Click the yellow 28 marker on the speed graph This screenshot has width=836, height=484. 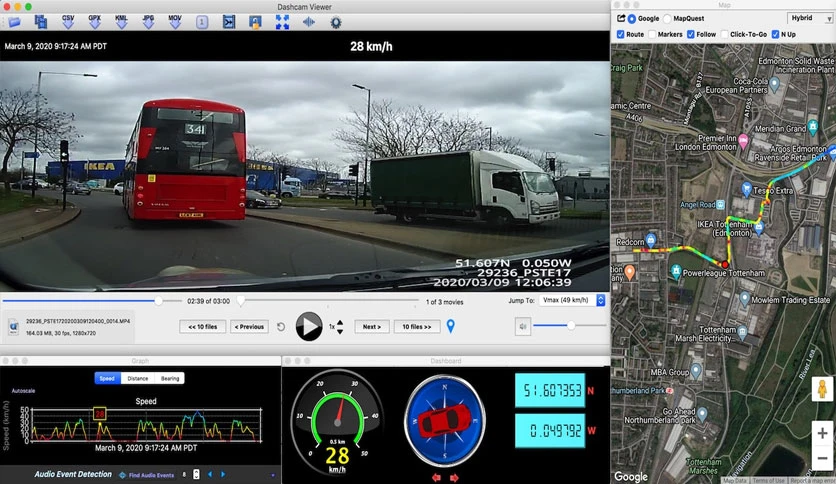(100, 414)
